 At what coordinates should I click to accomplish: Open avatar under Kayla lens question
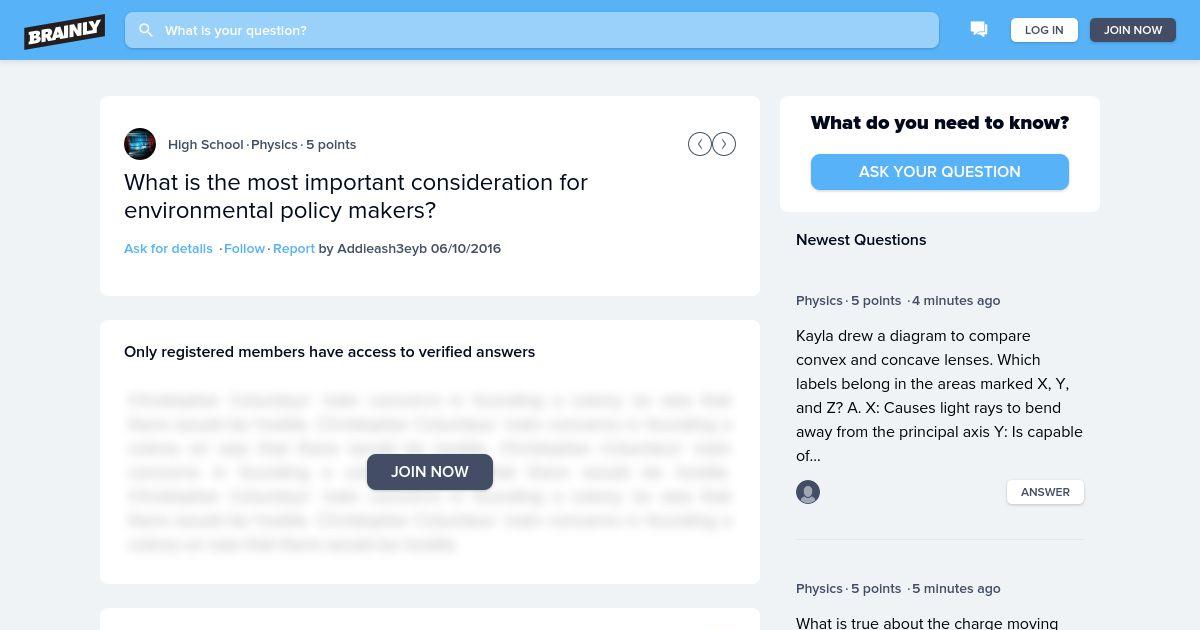[x=808, y=492]
